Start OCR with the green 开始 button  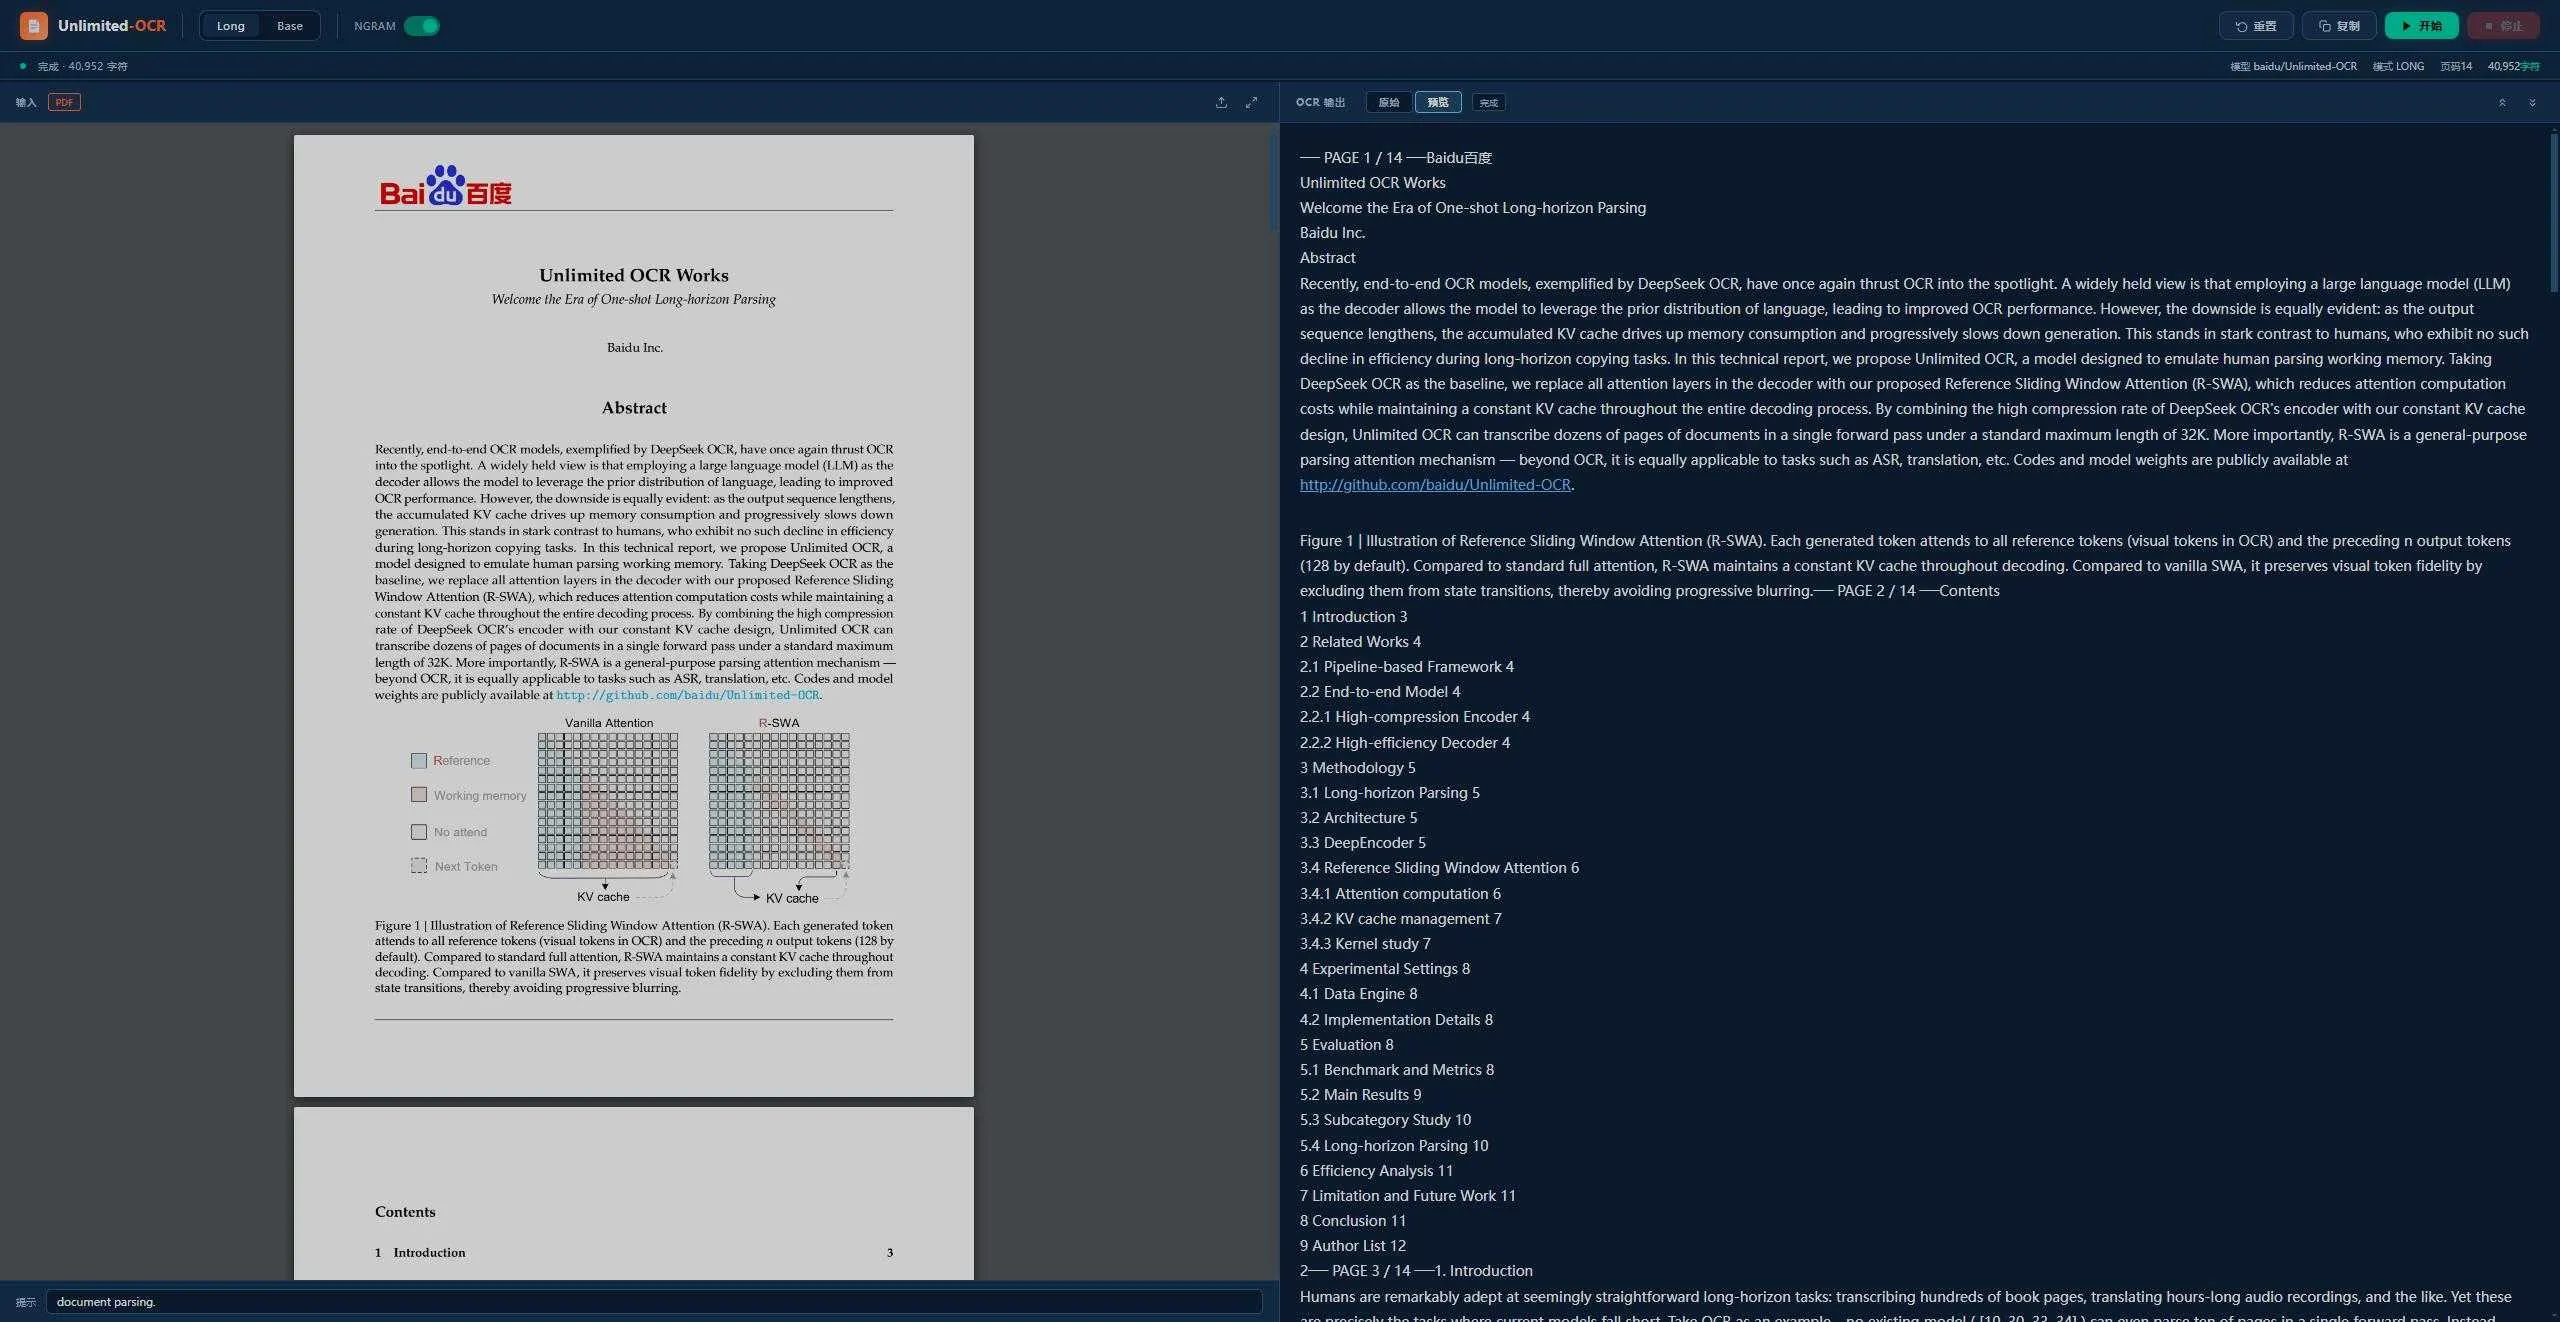click(2421, 26)
